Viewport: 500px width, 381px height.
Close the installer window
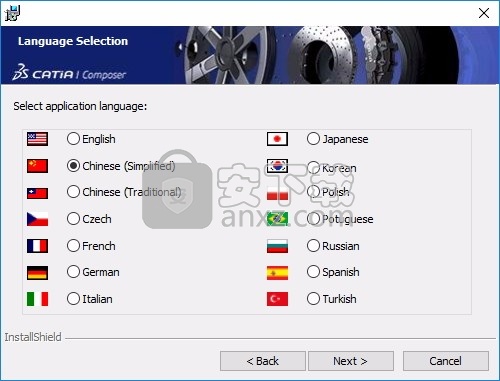click(484, 13)
